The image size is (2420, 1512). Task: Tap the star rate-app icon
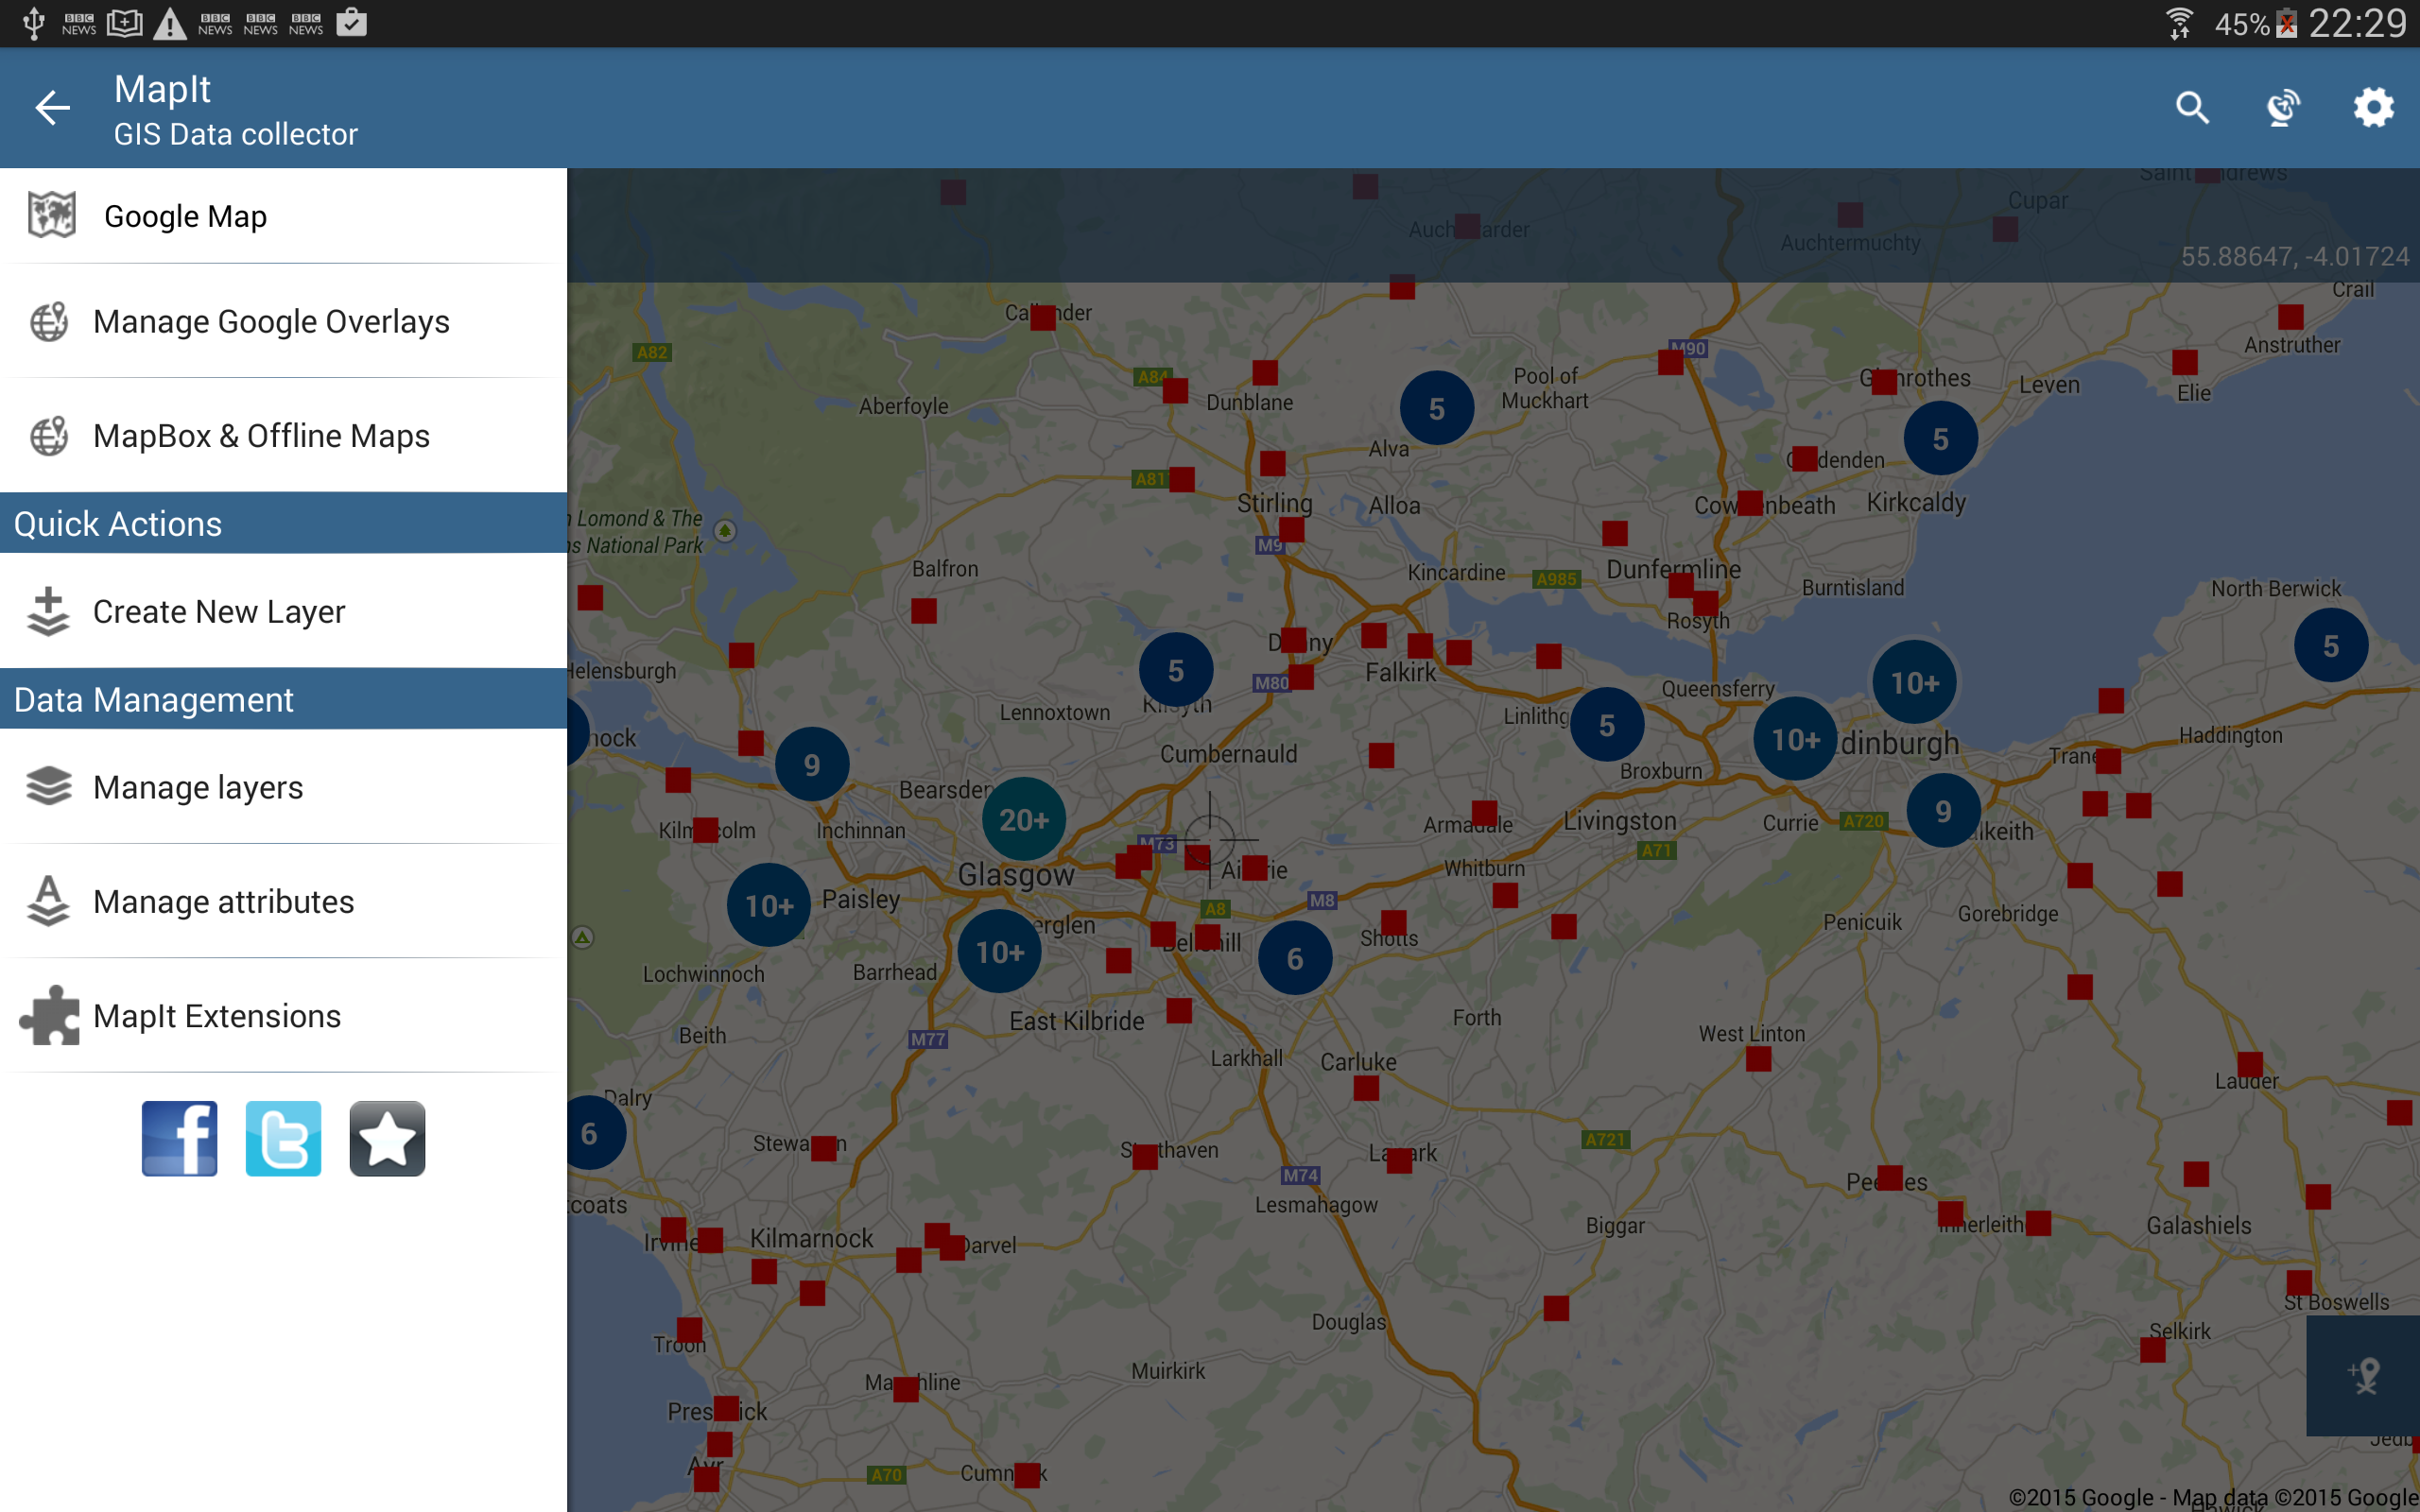pyautogui.click(x=387, y=1138)
